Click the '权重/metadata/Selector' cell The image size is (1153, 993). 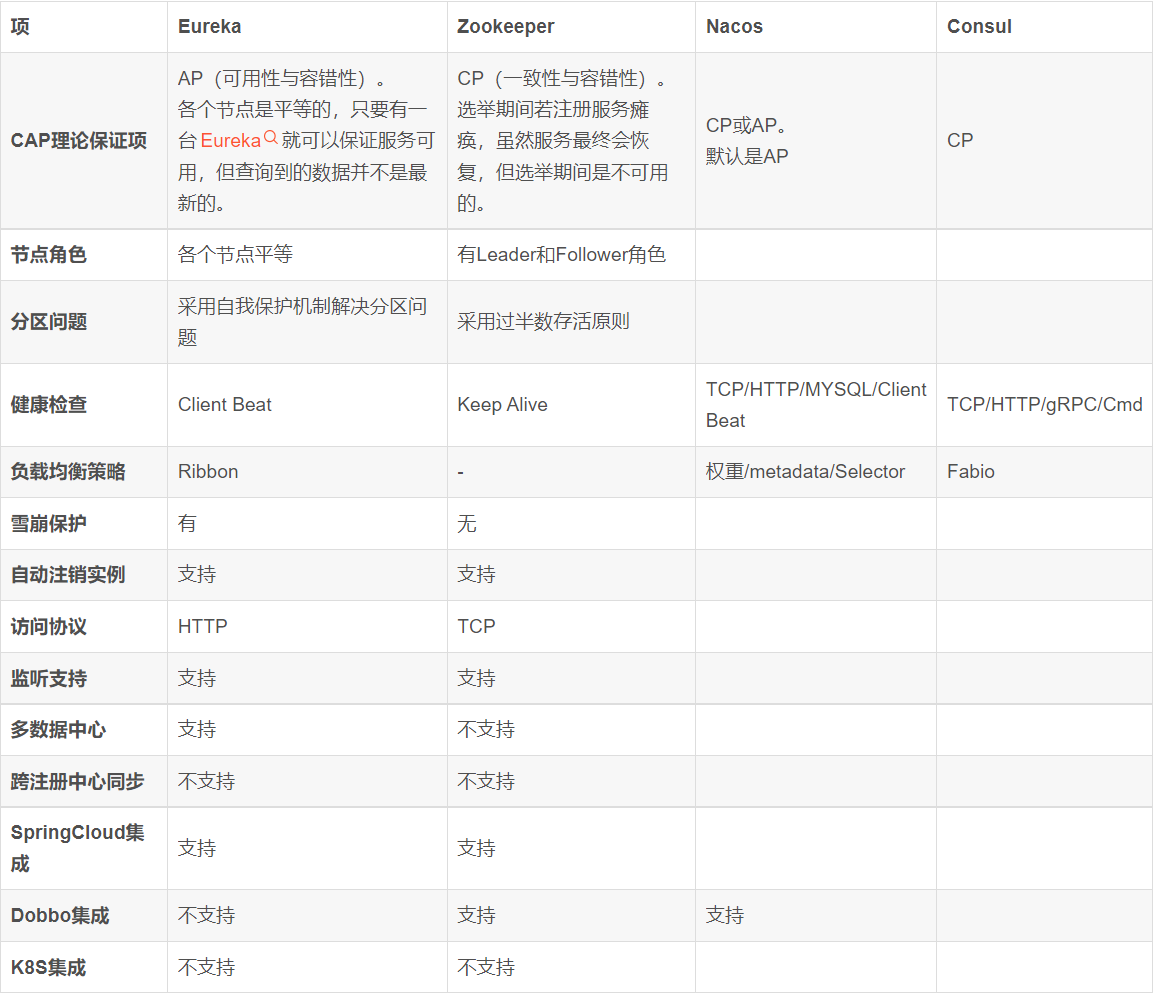(x=816, y=471)
